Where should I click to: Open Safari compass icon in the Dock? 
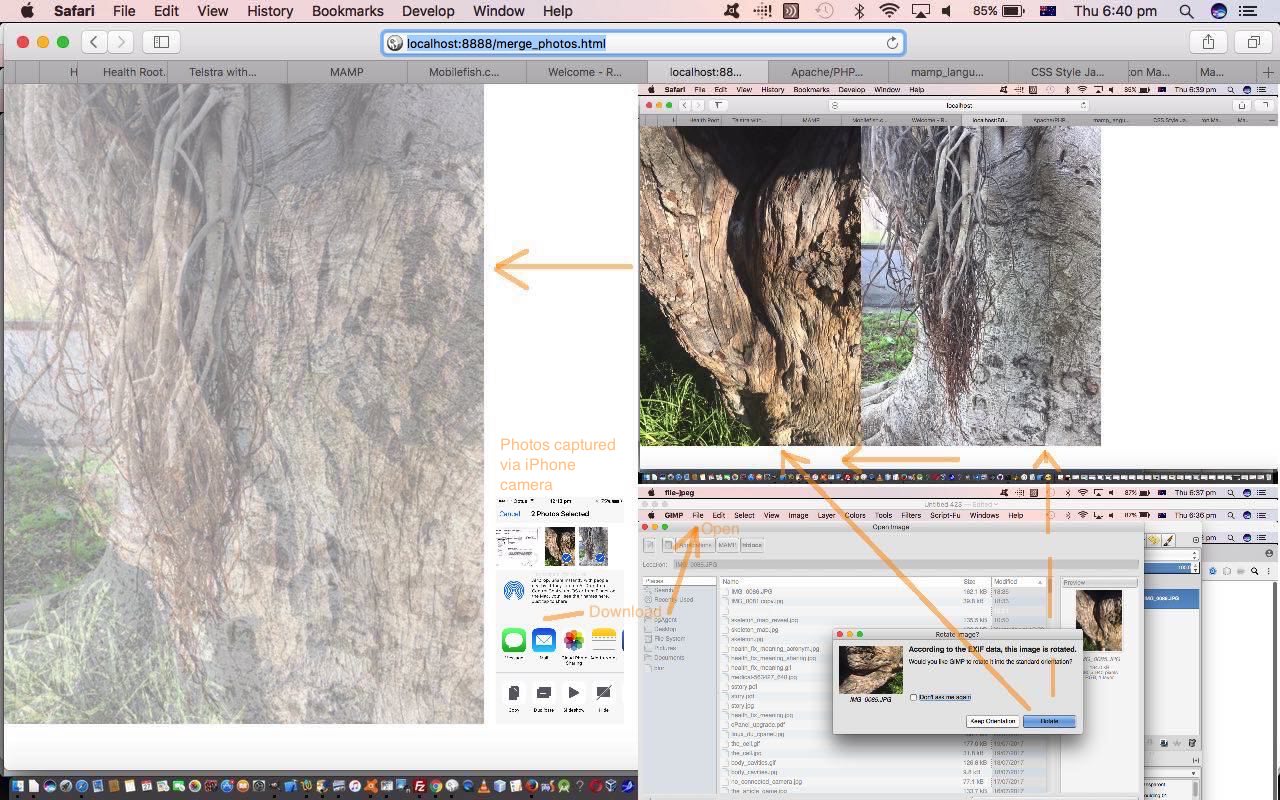(82, 786)
